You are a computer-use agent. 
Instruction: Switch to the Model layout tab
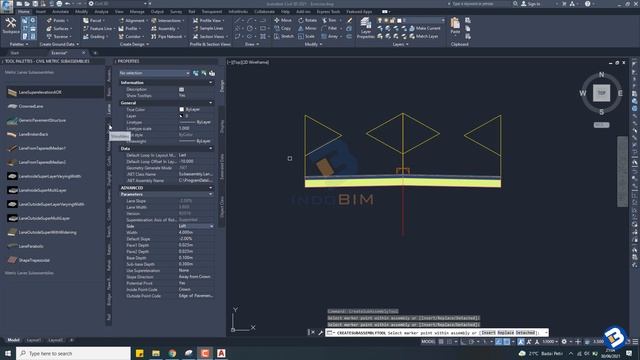[x=13, y=340]
